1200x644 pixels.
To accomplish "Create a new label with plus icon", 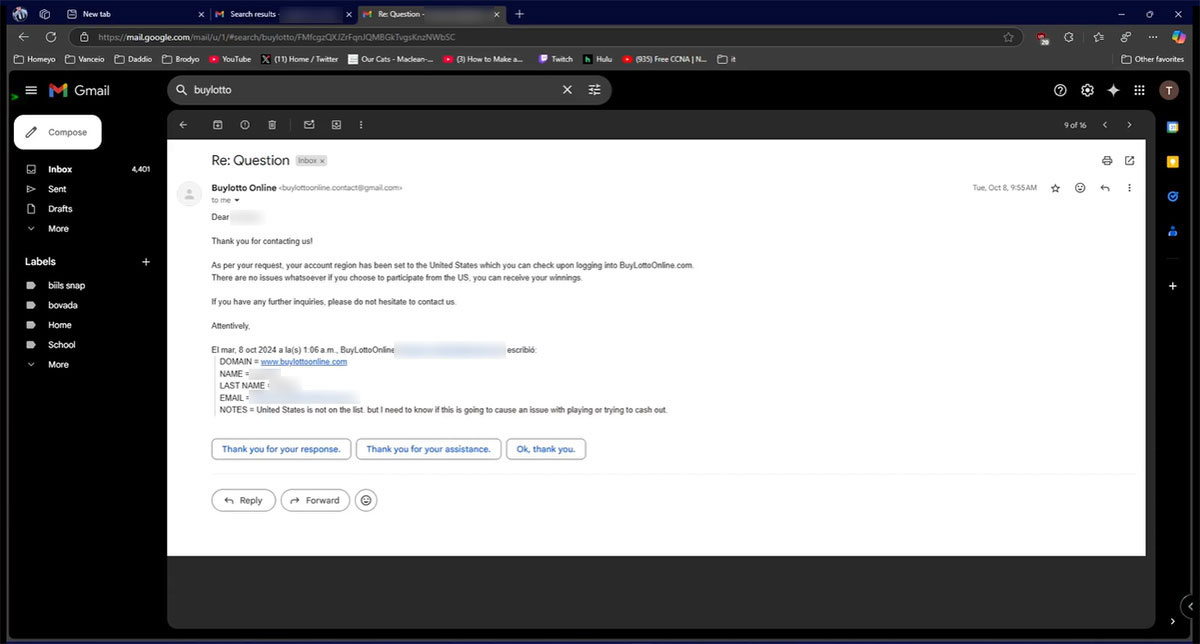I will click(x=146, y=262).
